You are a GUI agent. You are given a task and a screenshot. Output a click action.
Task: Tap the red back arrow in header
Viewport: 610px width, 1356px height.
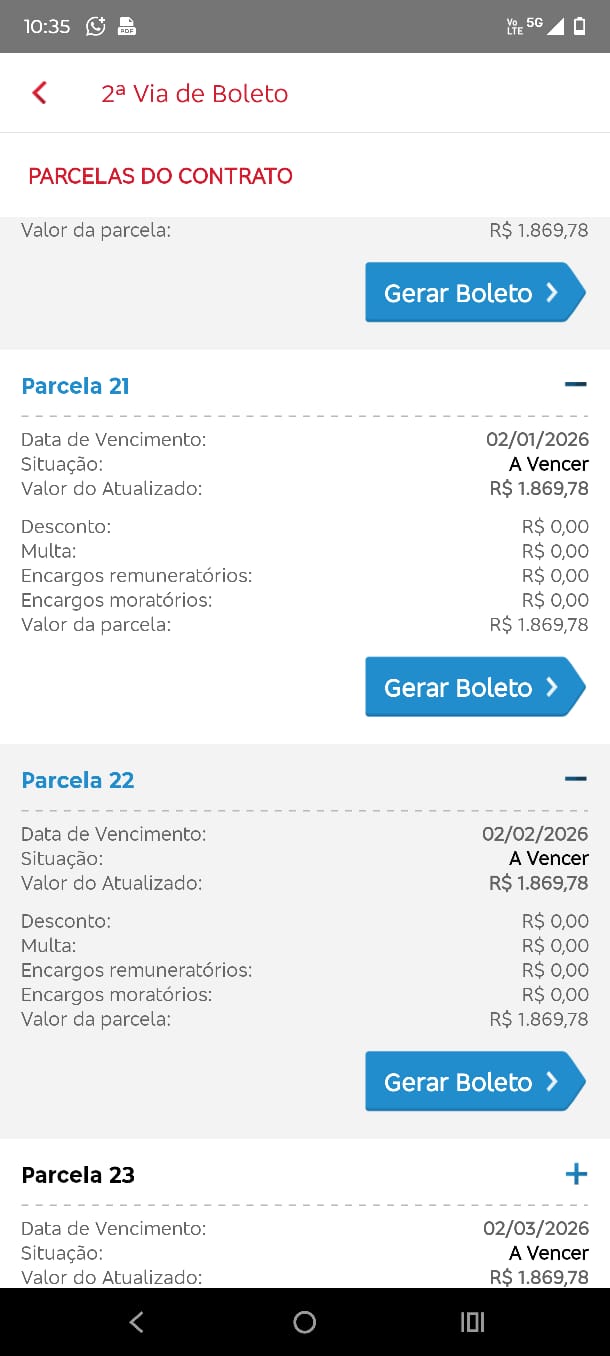[x=40, y=93]
